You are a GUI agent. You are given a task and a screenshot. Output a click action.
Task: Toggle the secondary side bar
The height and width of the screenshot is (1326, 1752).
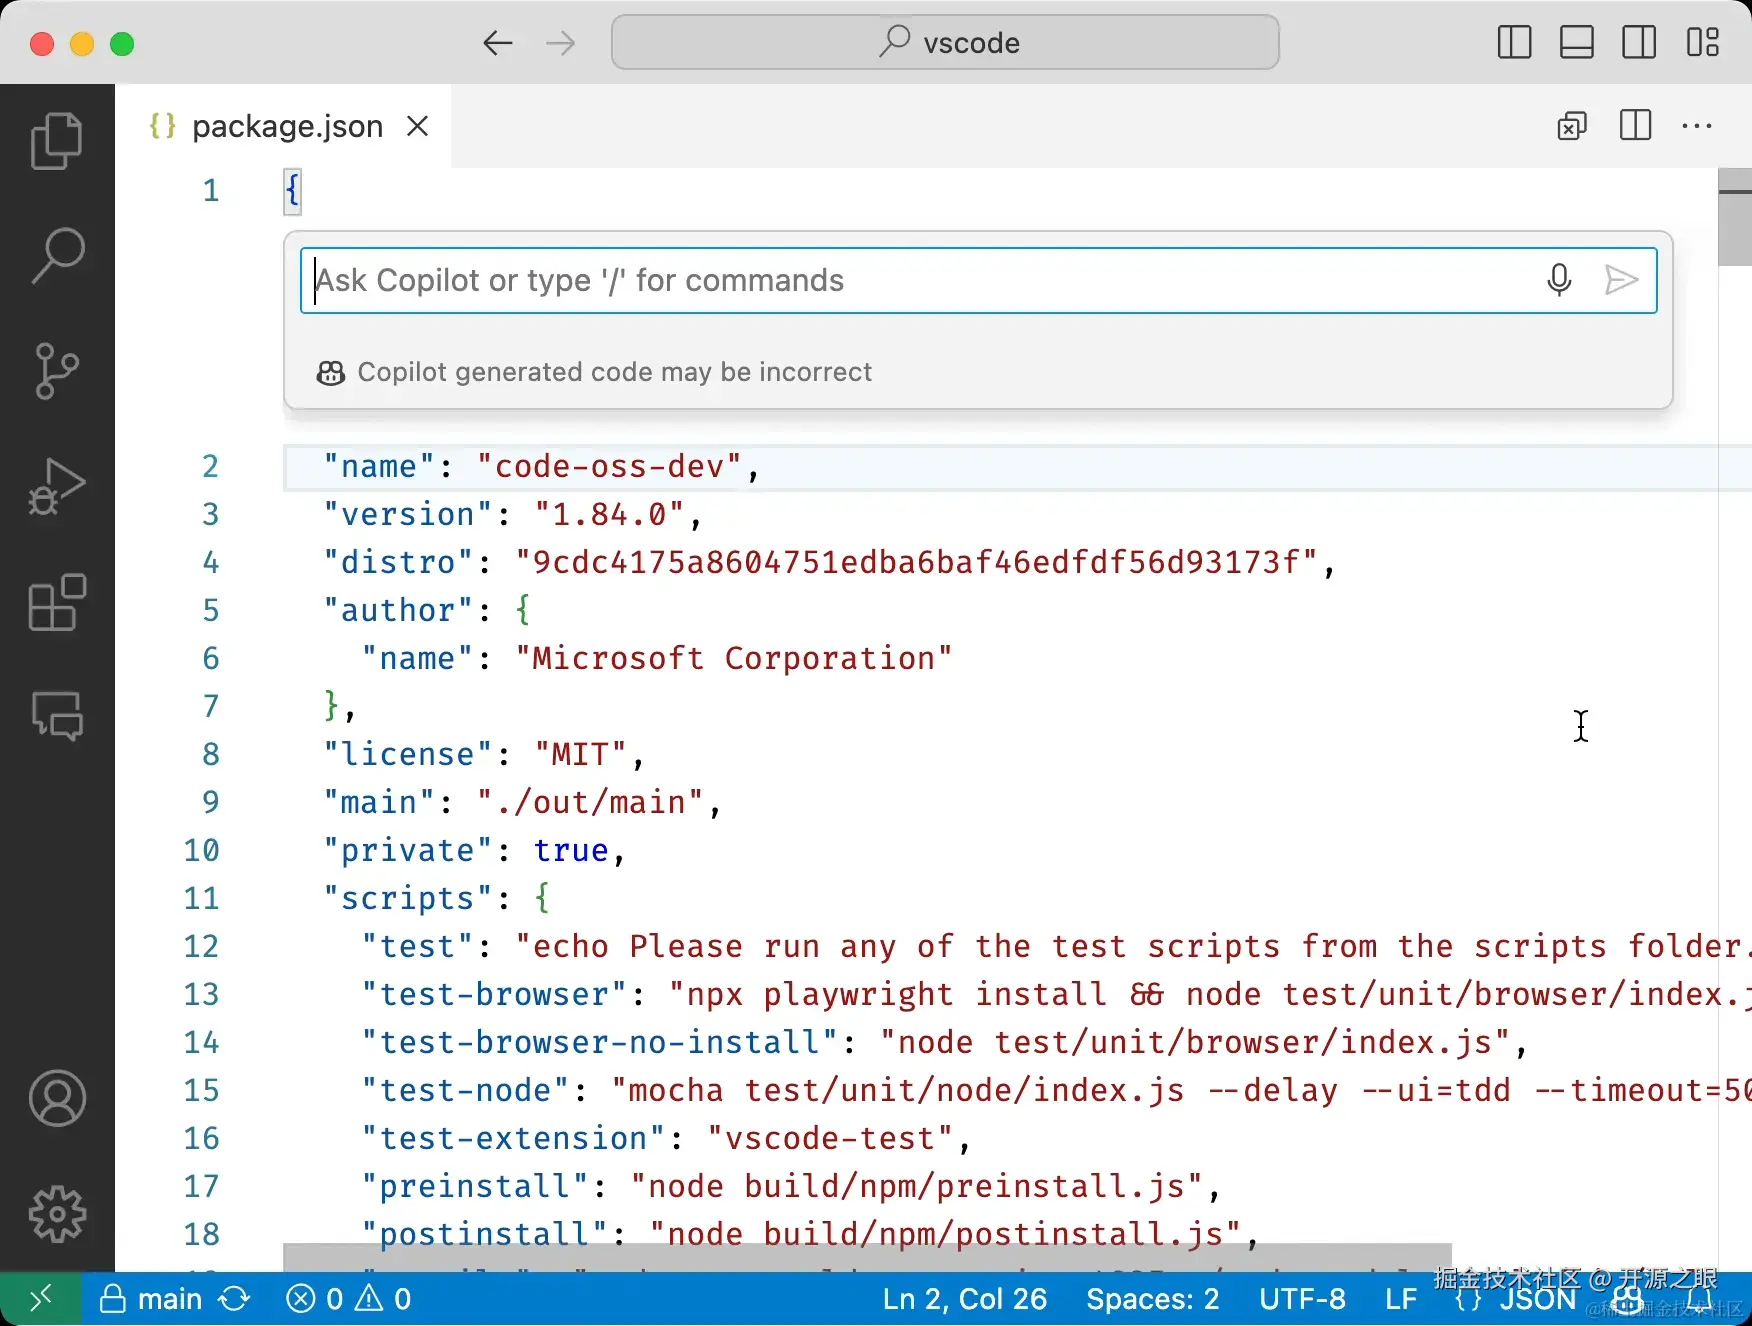1639,42
